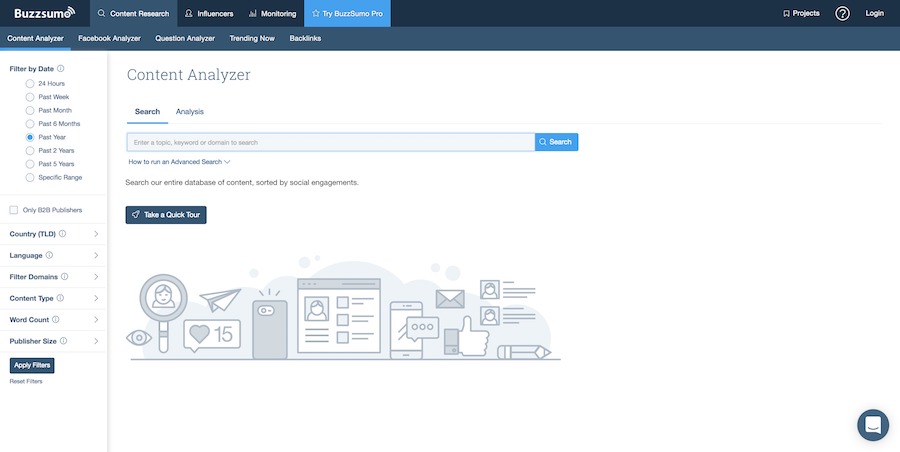Image resolution: width=900 pixels, height=452 pixels.
Task: Click the Publisher Size info icon
Action: [64, 341]
